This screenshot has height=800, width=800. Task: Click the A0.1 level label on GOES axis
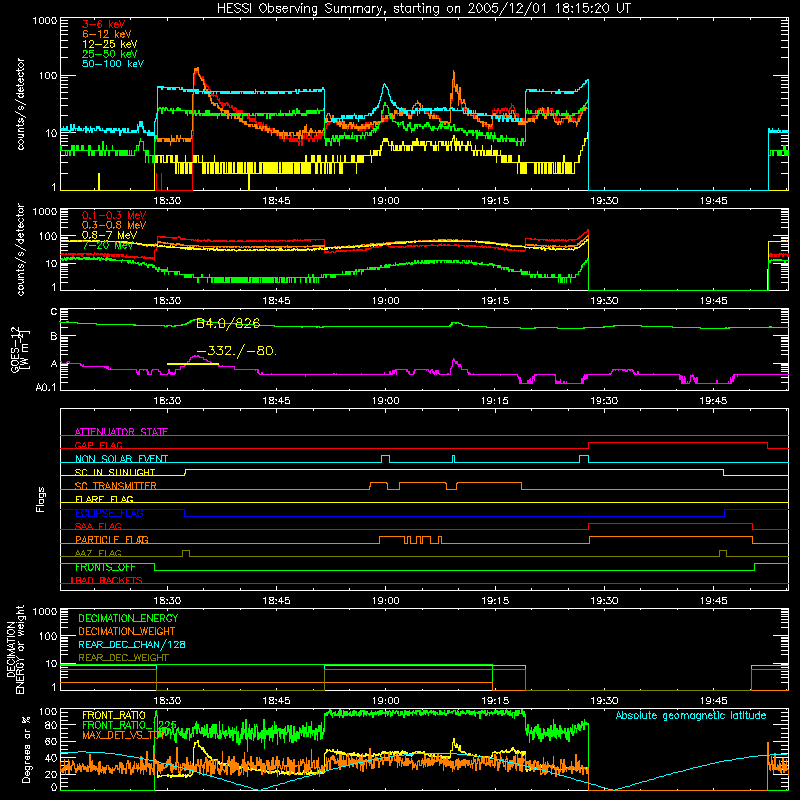46,387
